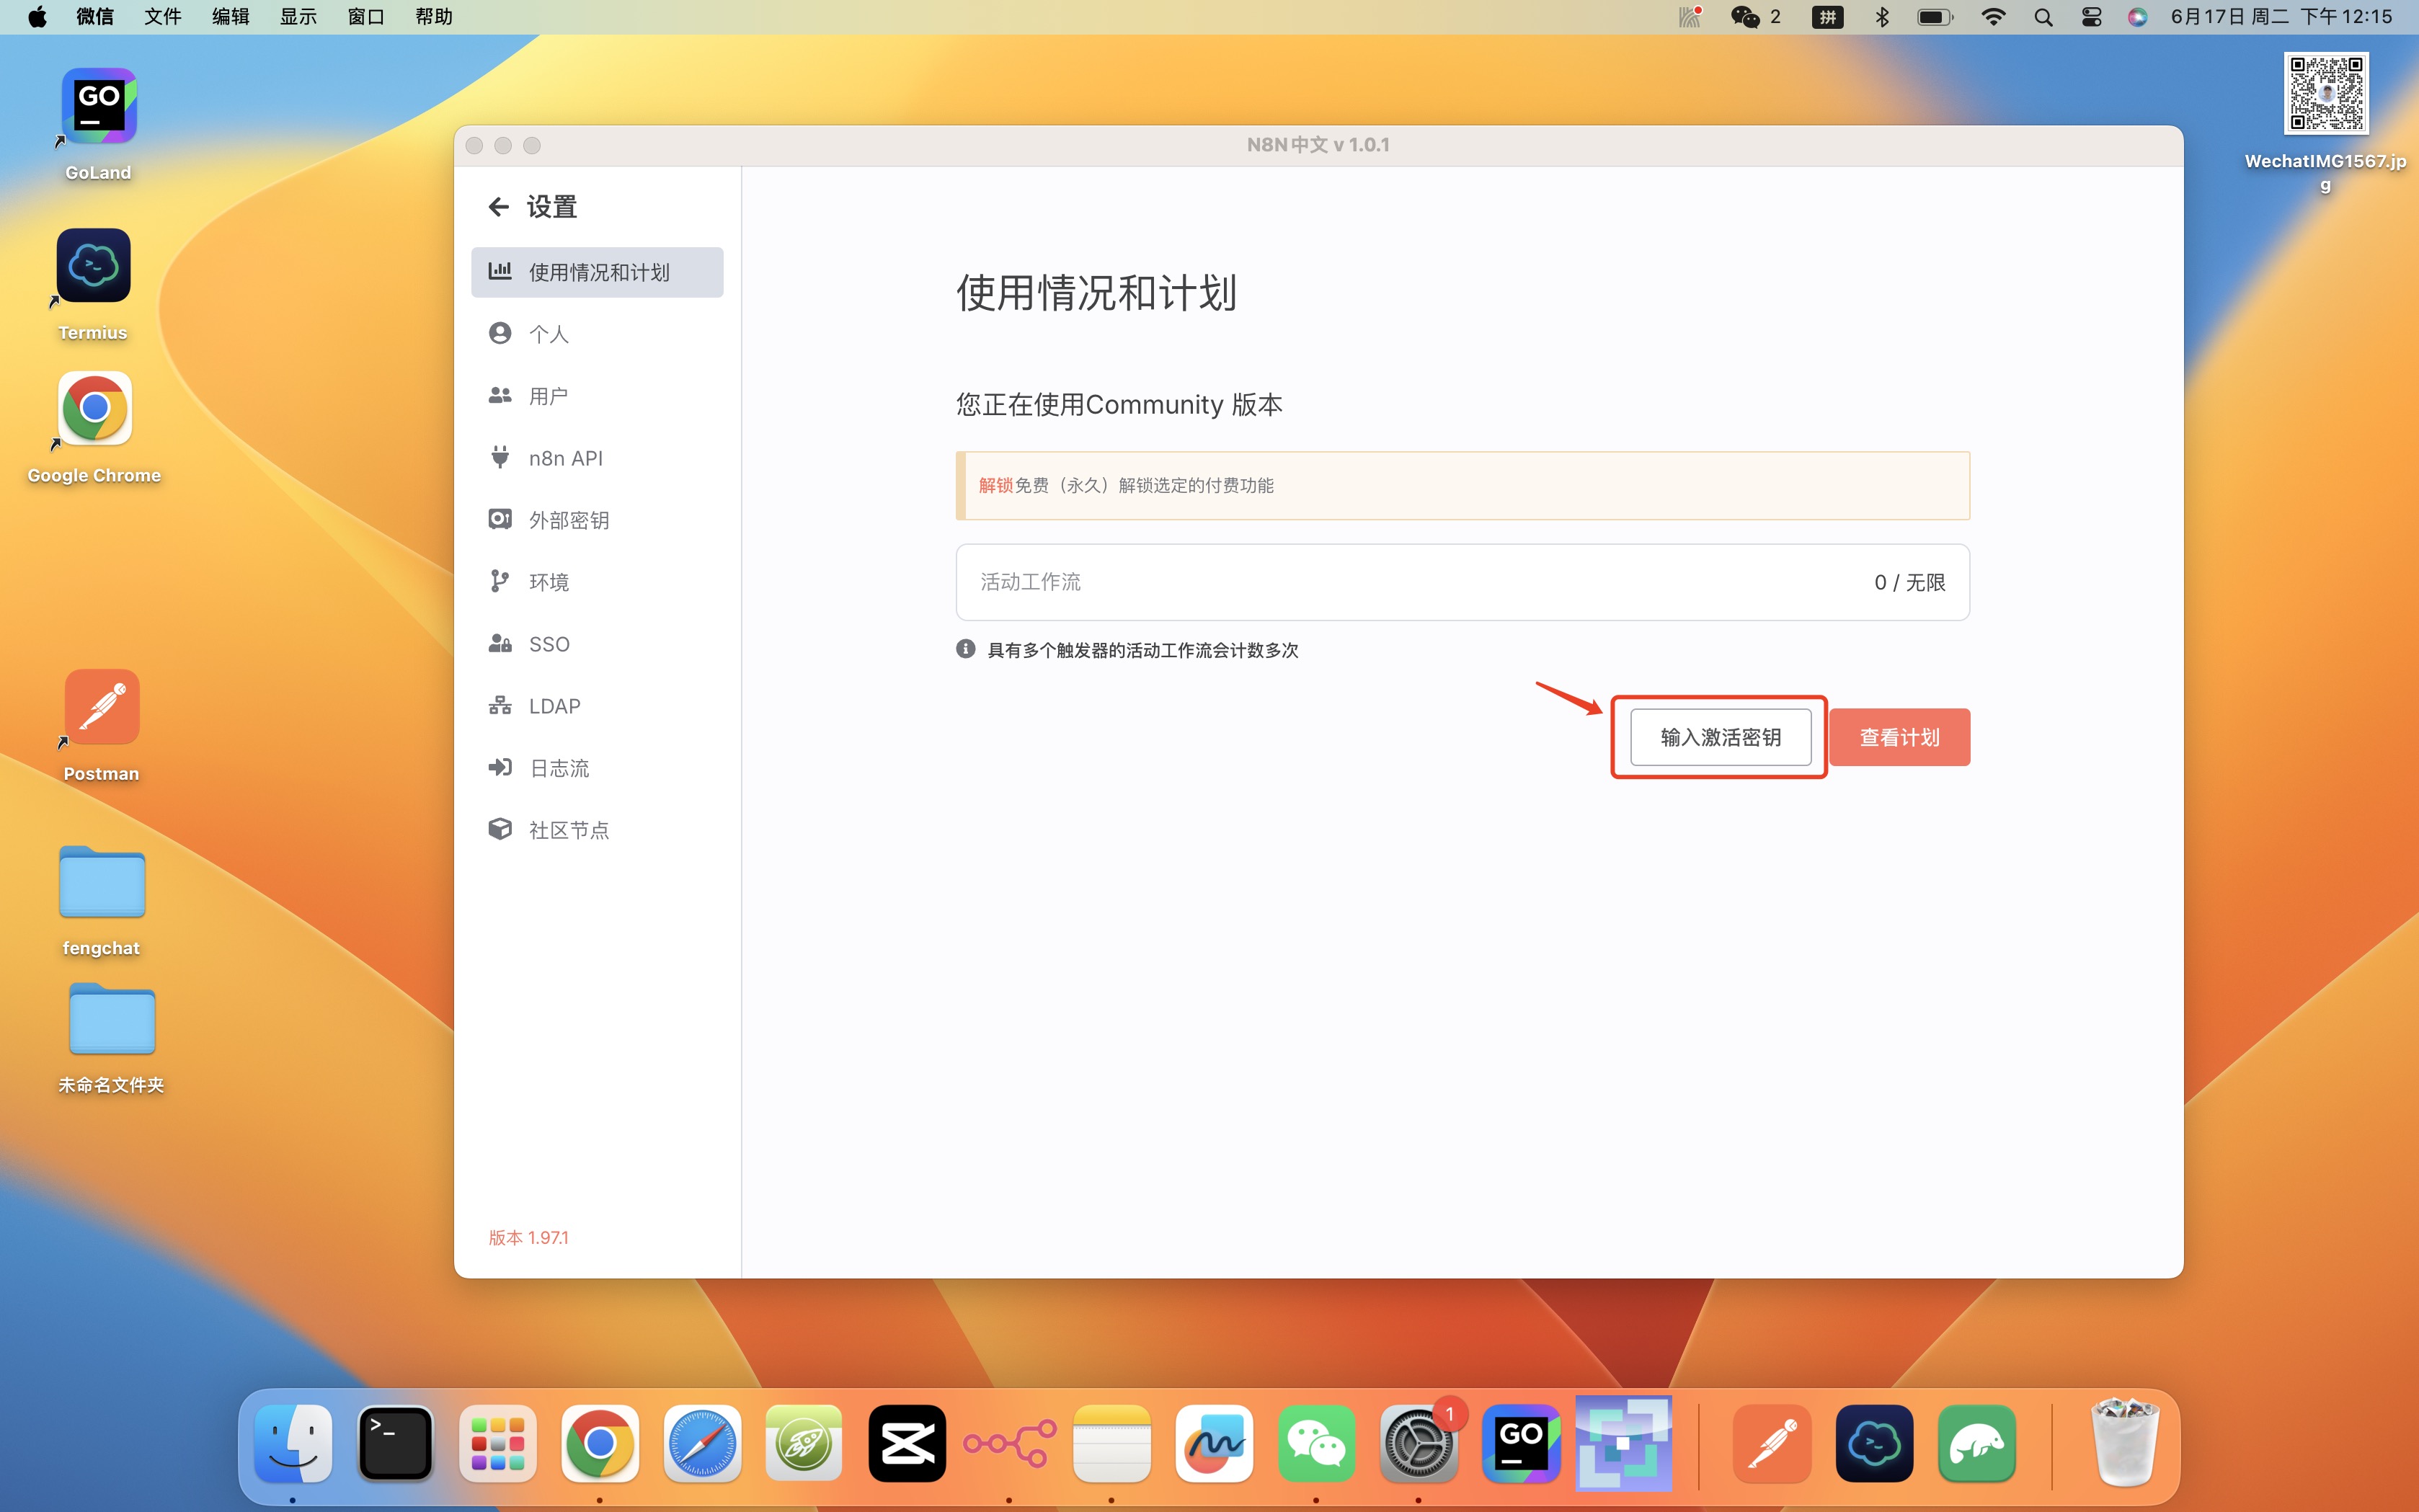Open the n8n app in Dock
The image size is (2419, 1512).
coord(1009,1445)
